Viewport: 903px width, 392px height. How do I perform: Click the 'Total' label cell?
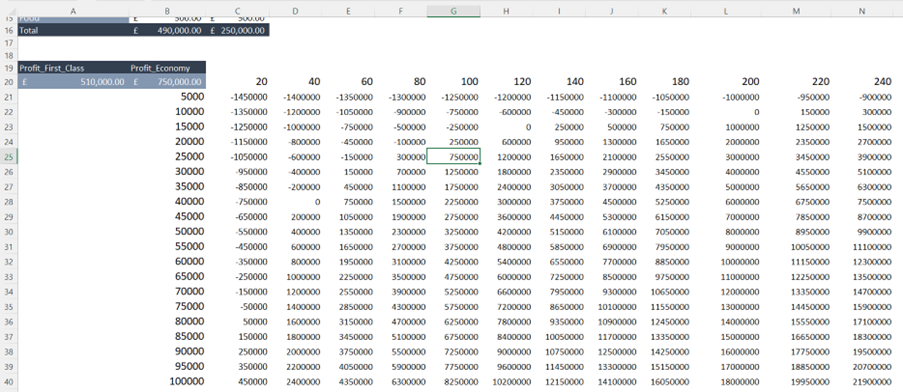[x=73, y=31]
